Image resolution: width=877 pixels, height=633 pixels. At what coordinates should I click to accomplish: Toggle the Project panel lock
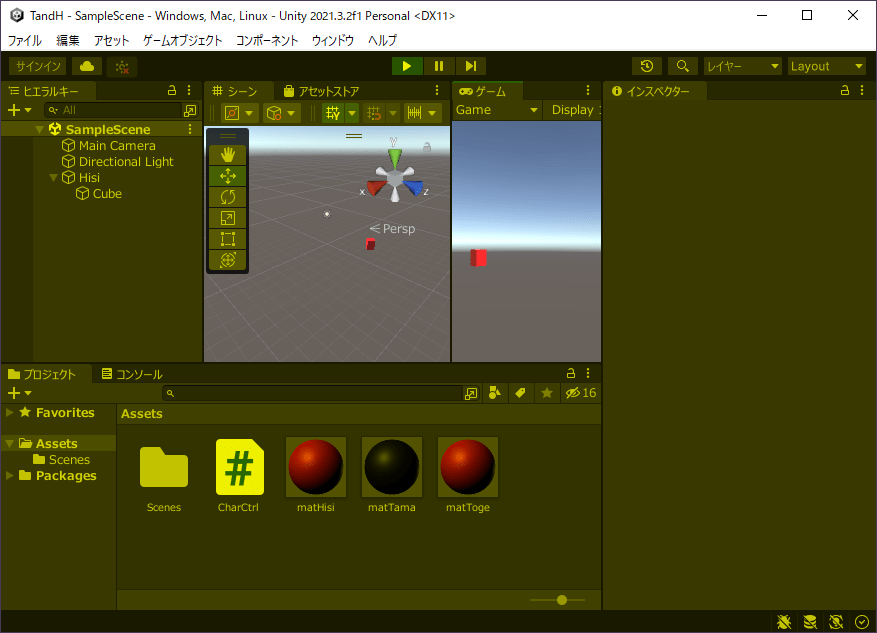point(571,373)
